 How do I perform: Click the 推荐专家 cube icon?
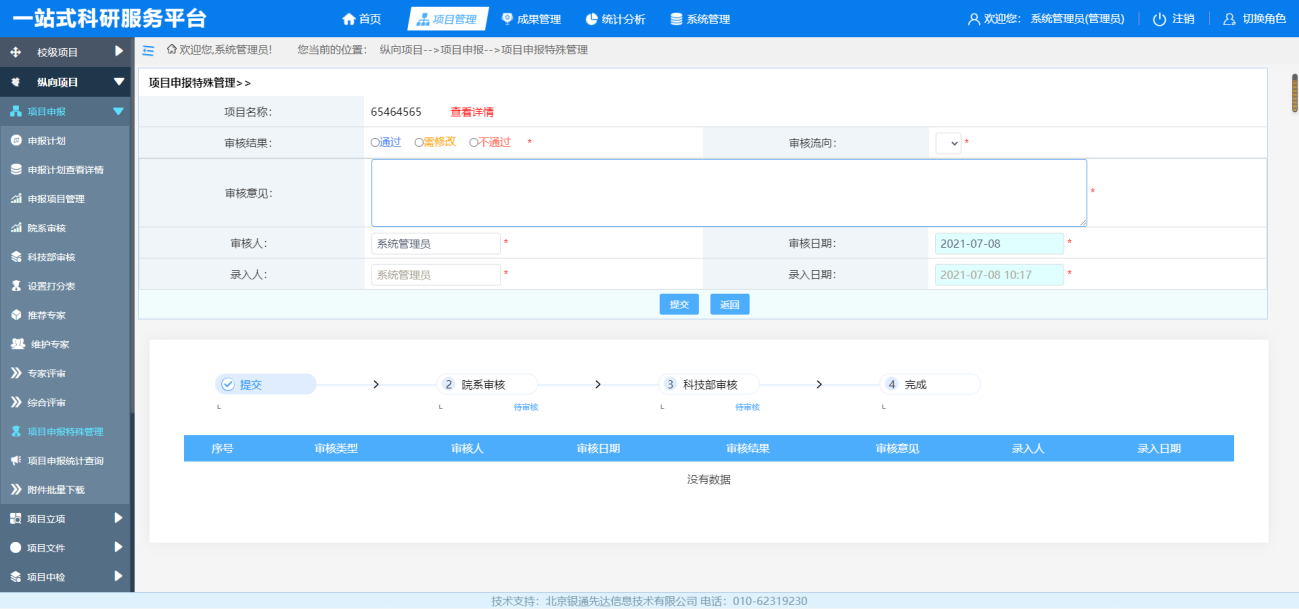click(x=16, y=315)
